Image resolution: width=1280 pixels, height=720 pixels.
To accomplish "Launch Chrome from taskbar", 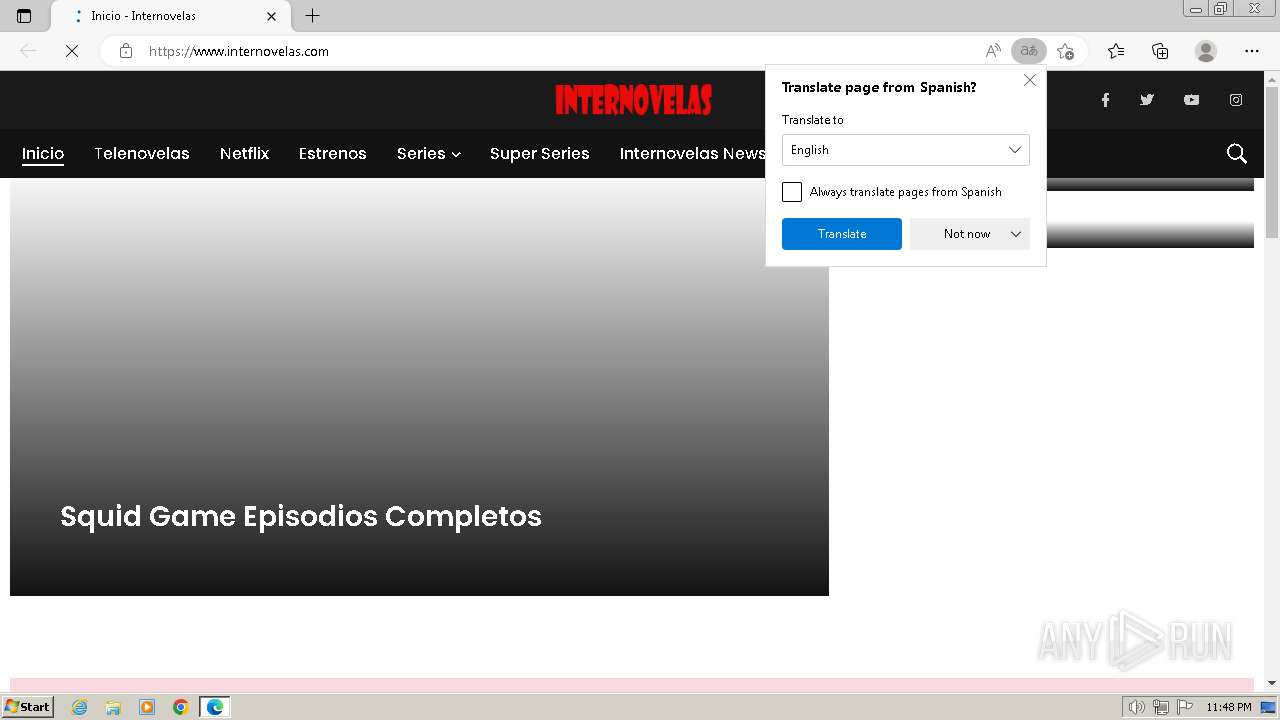I will click(x=180, y=707).
